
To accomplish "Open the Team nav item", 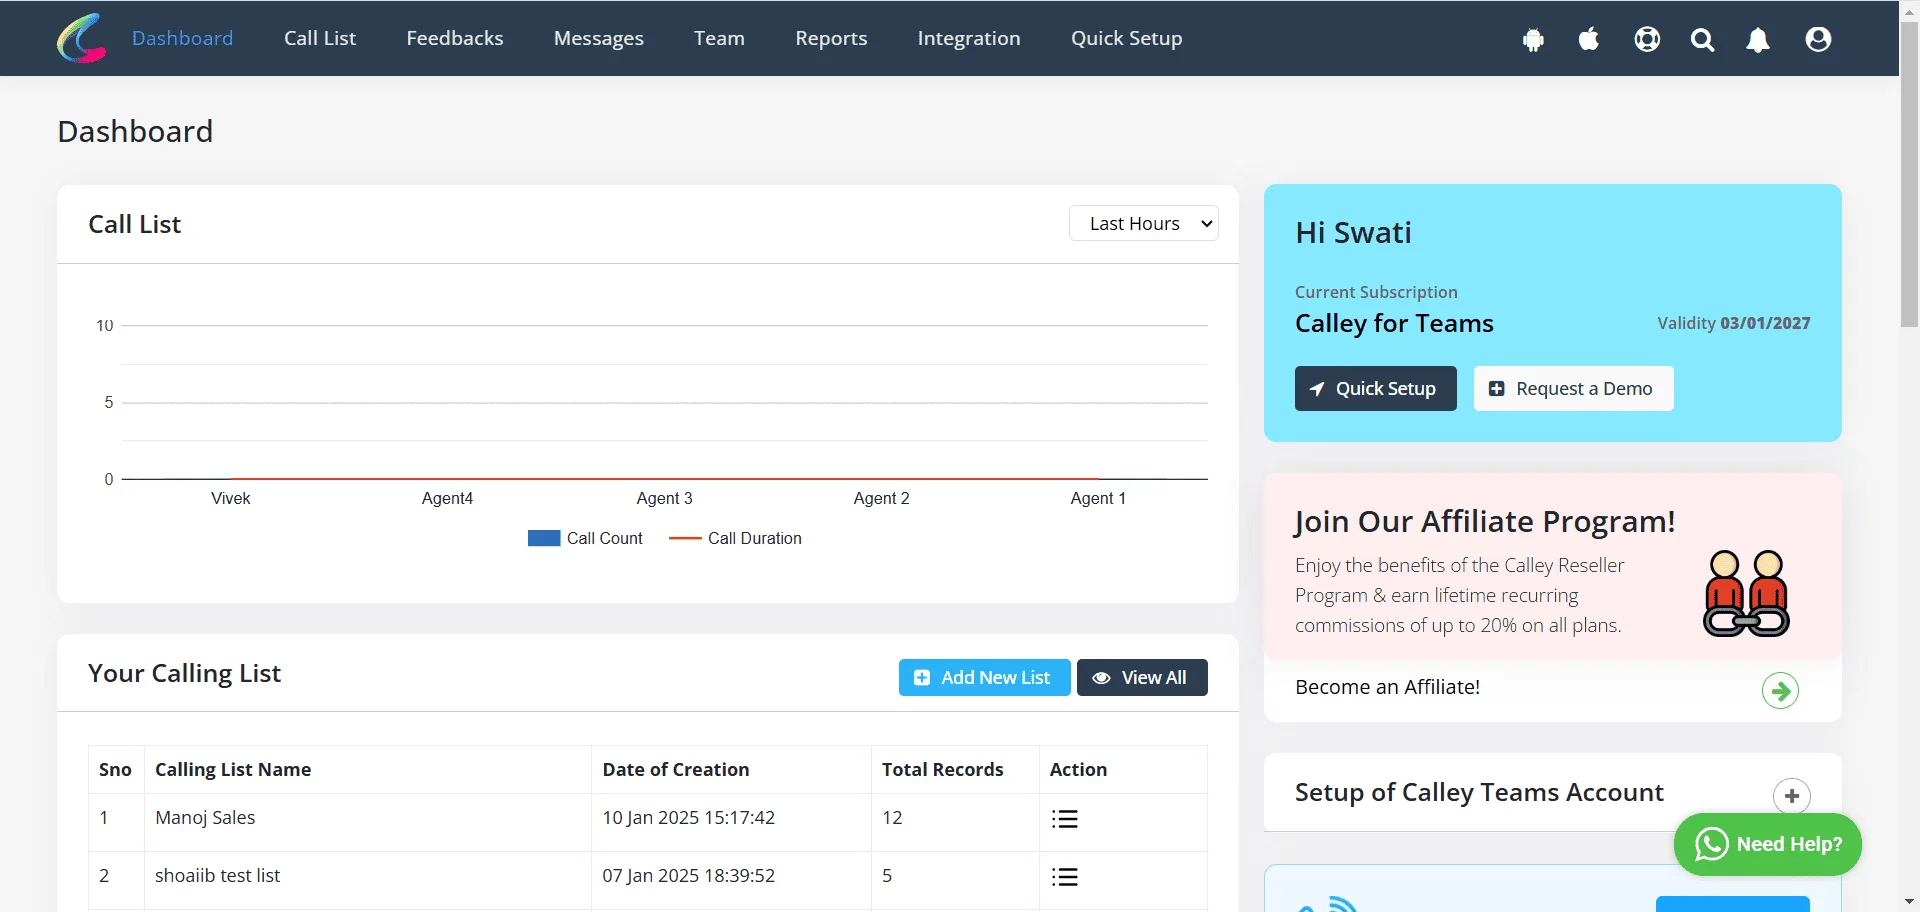I will (x=719, y=38).
